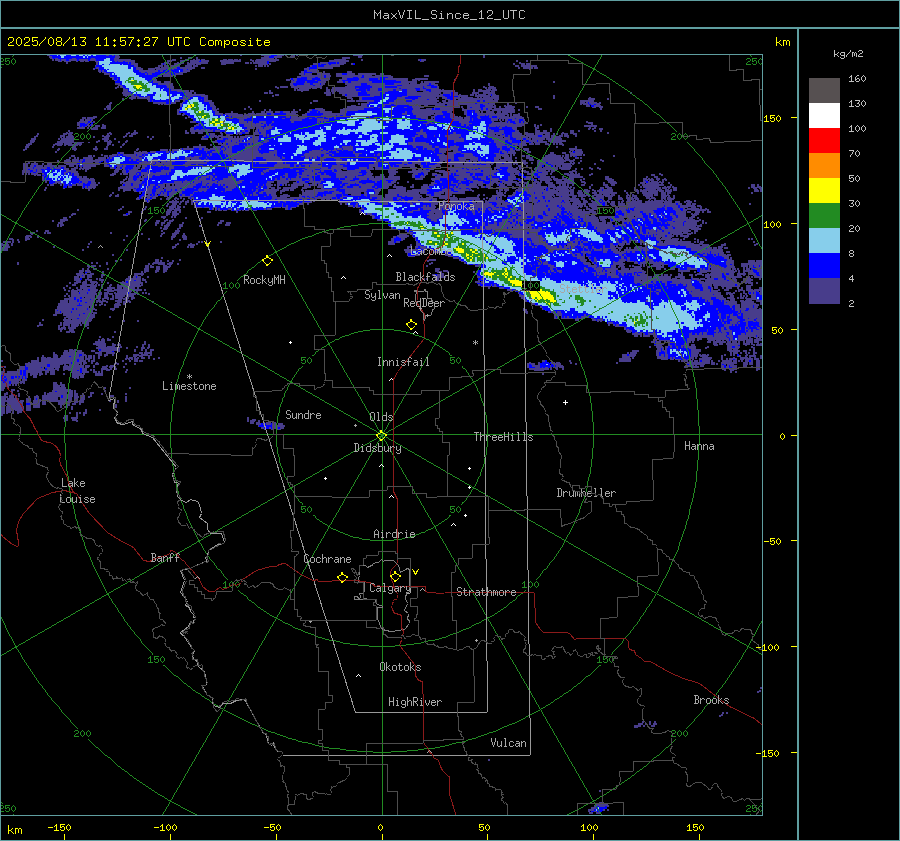Image resolution: width=900 pixels, height=841 pixels.
Task: Click the -150 tick on the bottom axis
Action: (59, 827)
